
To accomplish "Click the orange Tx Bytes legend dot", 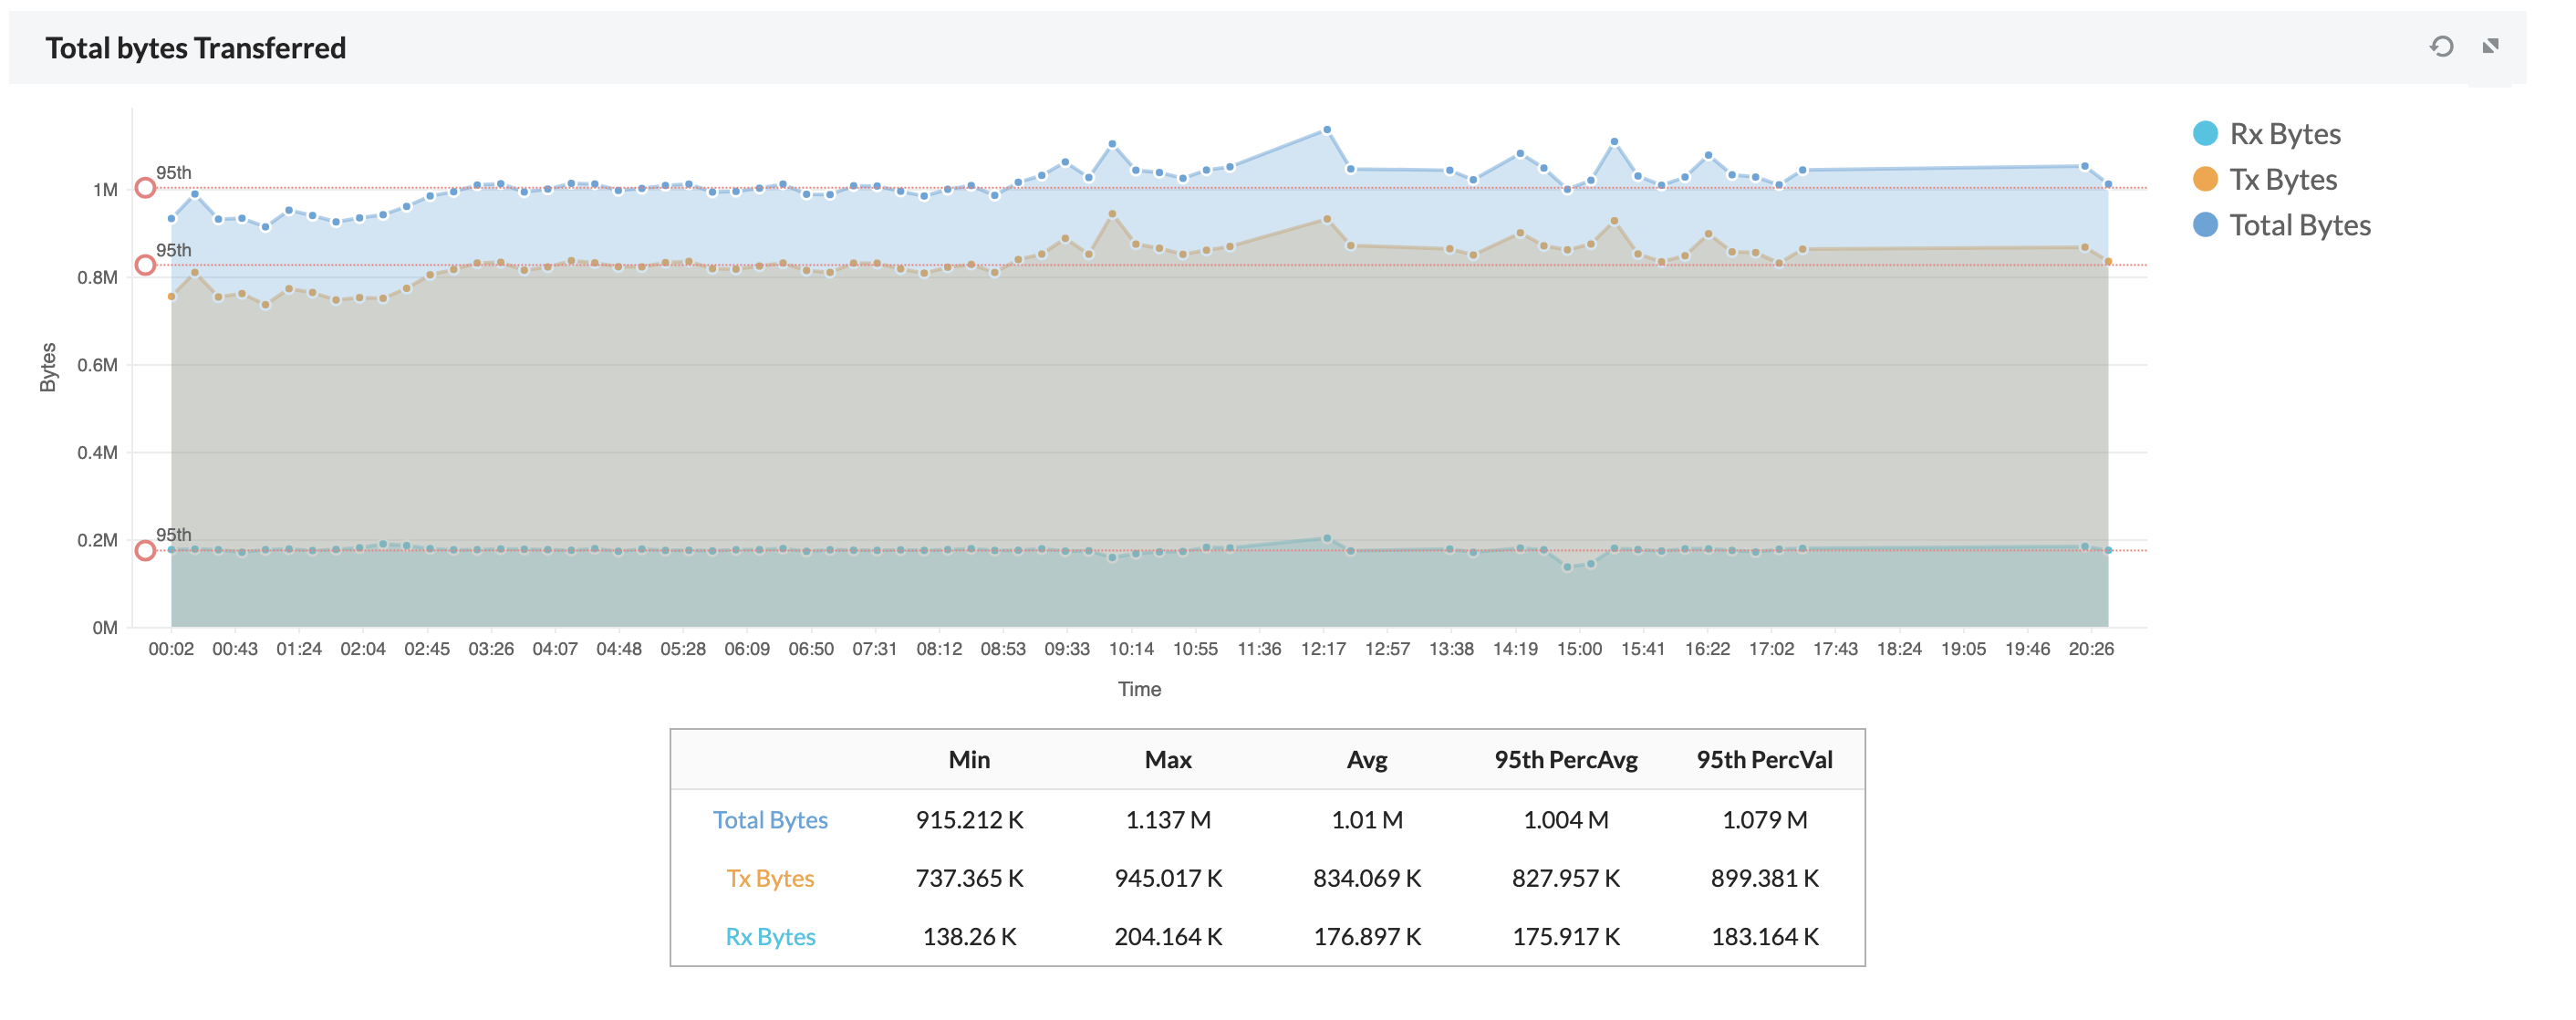I will click(2207, 179).
